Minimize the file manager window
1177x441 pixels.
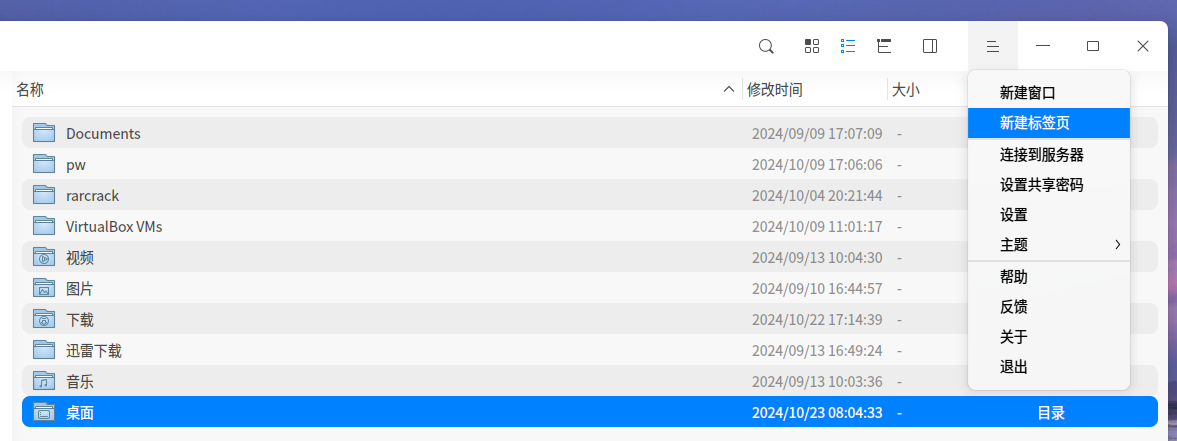click(1043, 46)
